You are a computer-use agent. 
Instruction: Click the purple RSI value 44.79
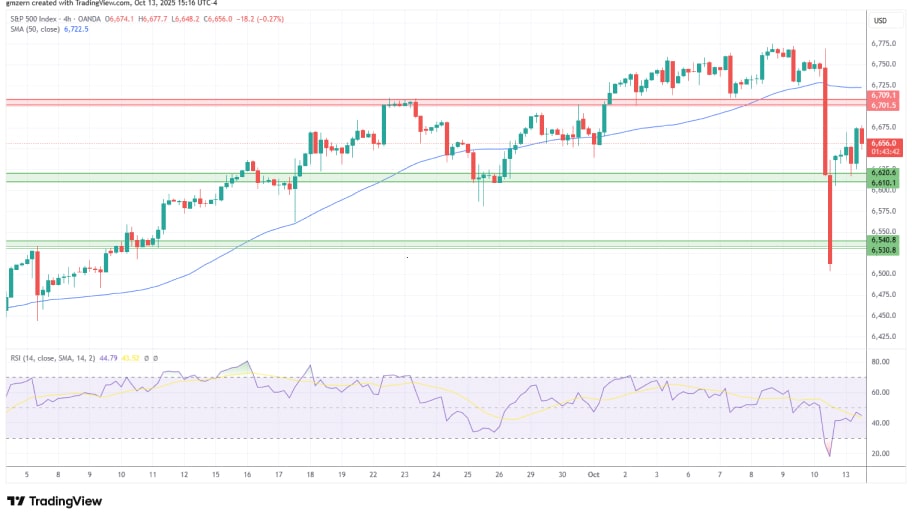[109, 357]
